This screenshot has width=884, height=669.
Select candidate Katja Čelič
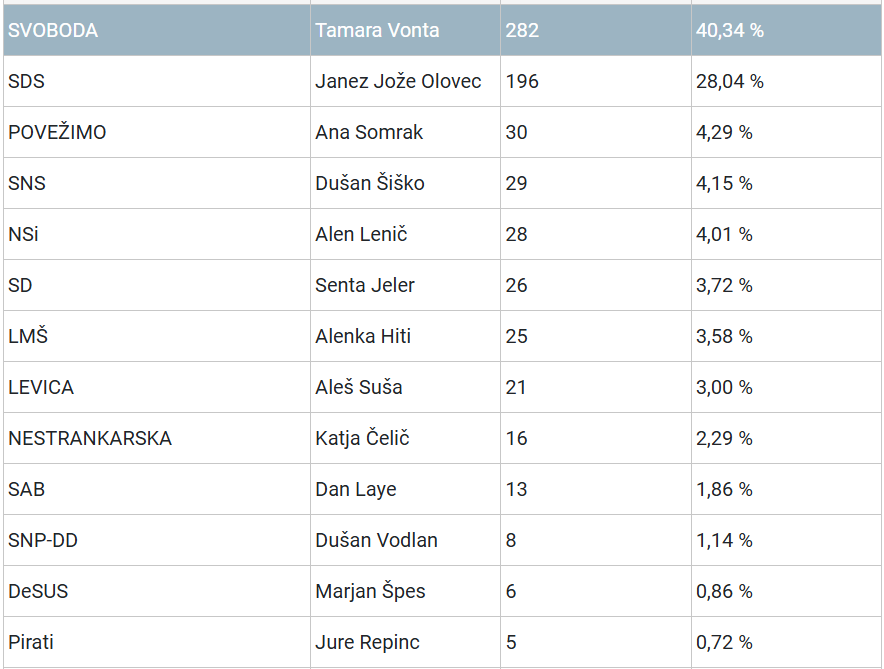(363, 438)
